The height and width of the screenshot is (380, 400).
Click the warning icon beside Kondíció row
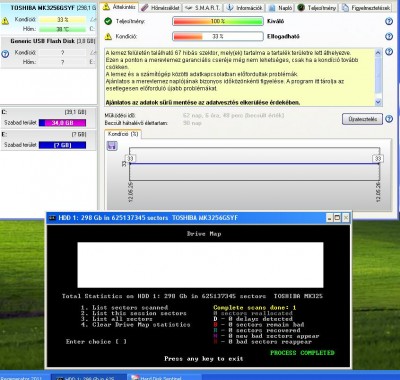click(108, 36)
